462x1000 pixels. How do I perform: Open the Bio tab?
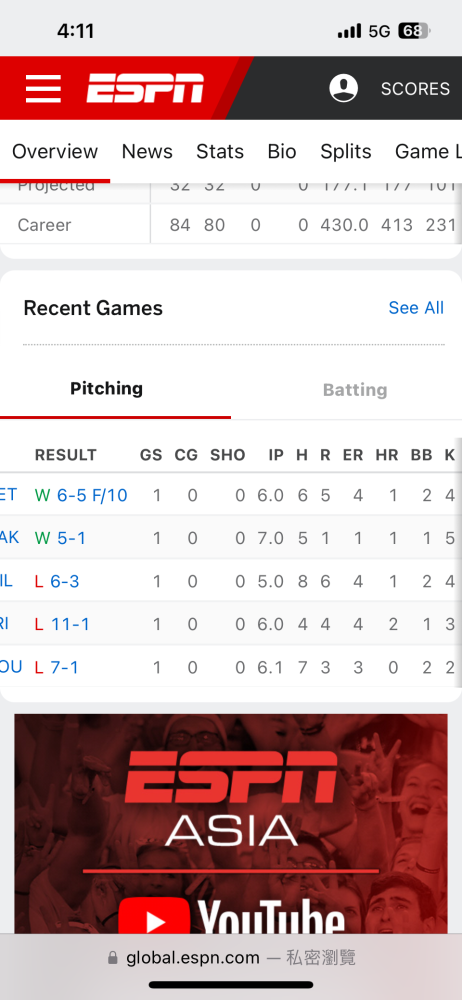coord(281,151)
